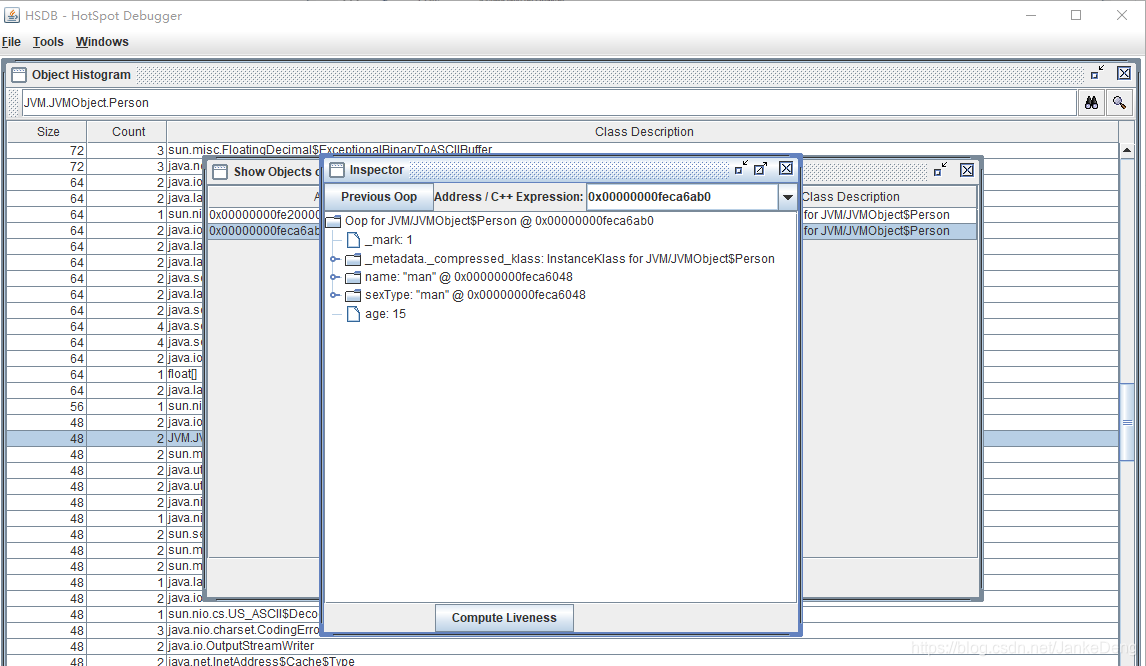Close the Show Objects window
The width and height of the screenshot is (1146, 666).
pyautogui.click(x=967, y=170)
